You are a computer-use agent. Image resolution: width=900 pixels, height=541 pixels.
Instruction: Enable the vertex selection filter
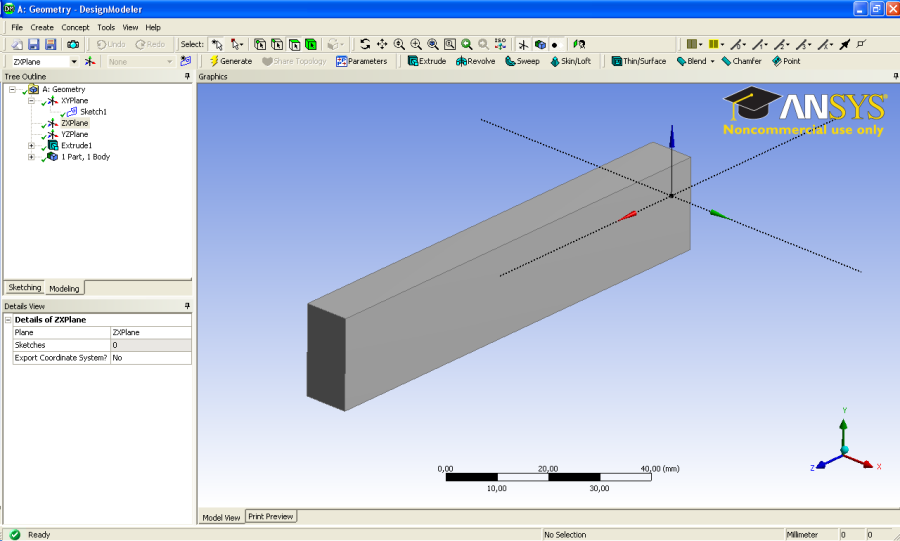(260, 44)
